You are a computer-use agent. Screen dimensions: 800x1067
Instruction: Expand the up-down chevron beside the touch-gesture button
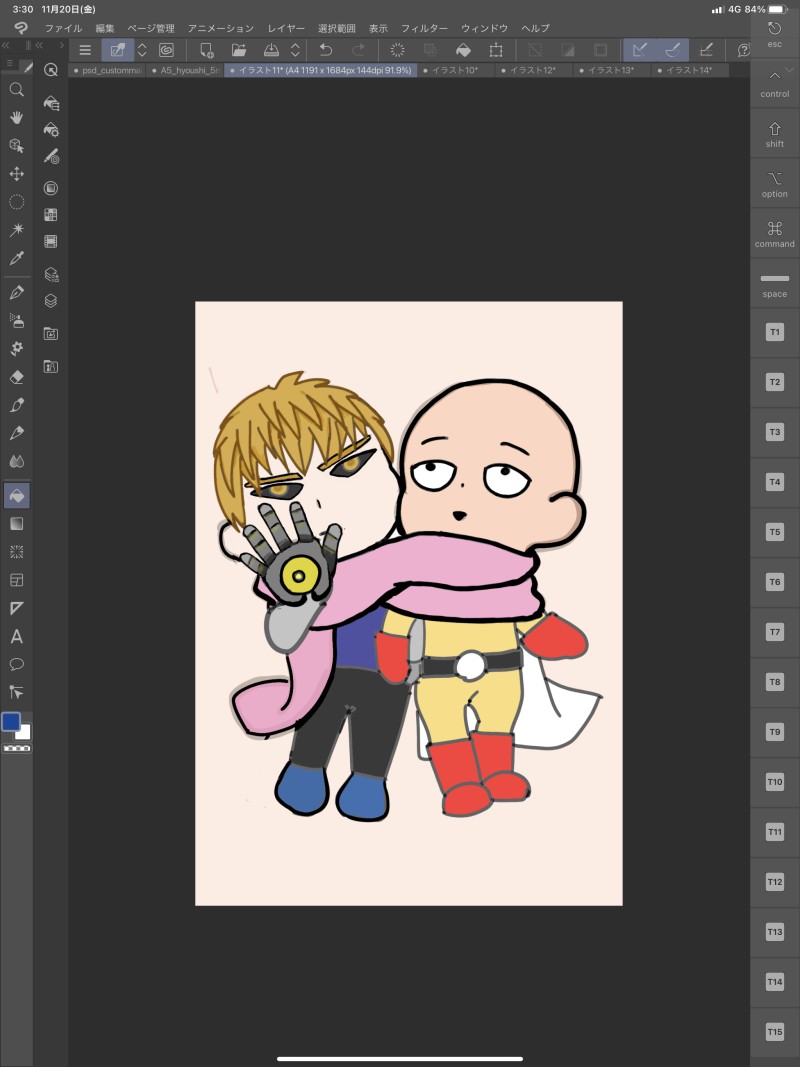point(142,50)
